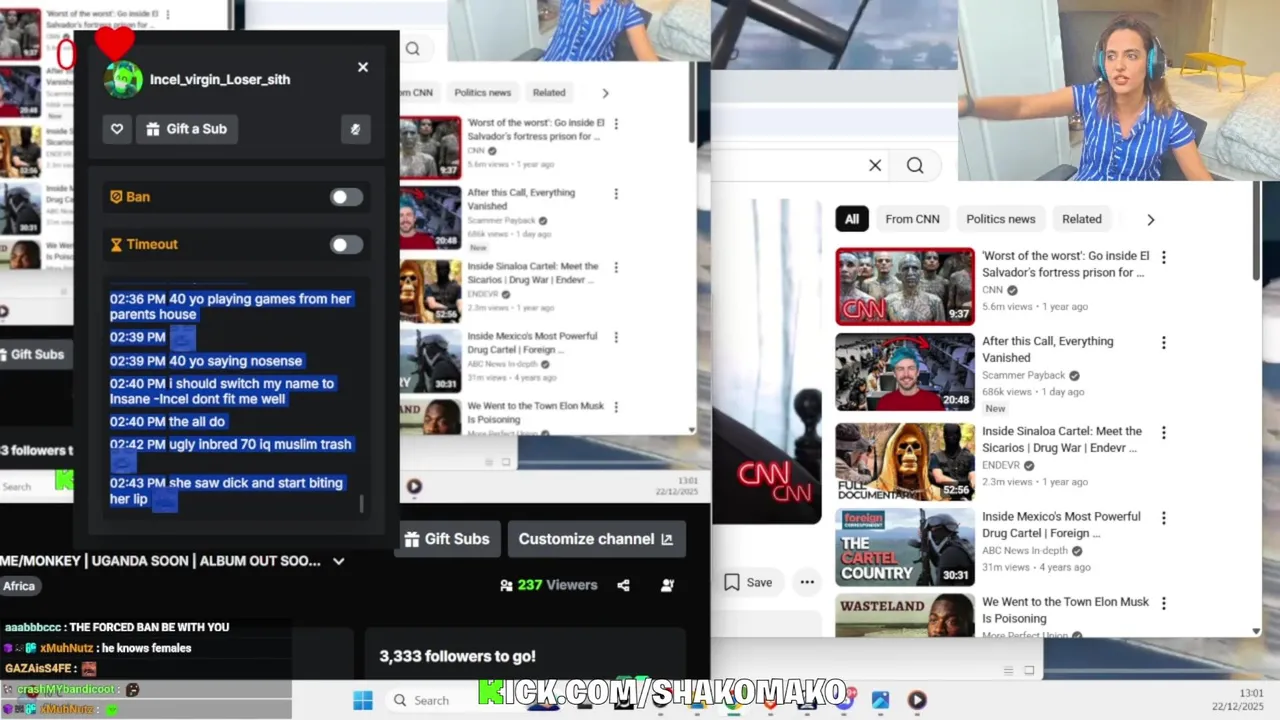Click chat username aaabbbccc

(33, 627)
